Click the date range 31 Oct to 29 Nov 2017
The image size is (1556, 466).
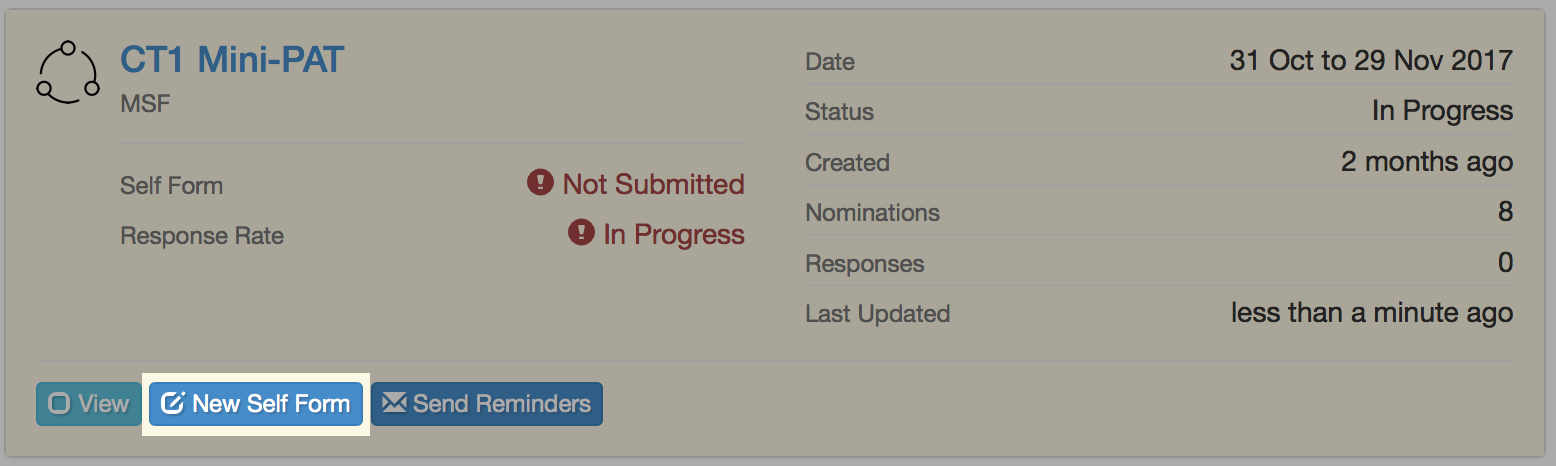[1371, 60]
